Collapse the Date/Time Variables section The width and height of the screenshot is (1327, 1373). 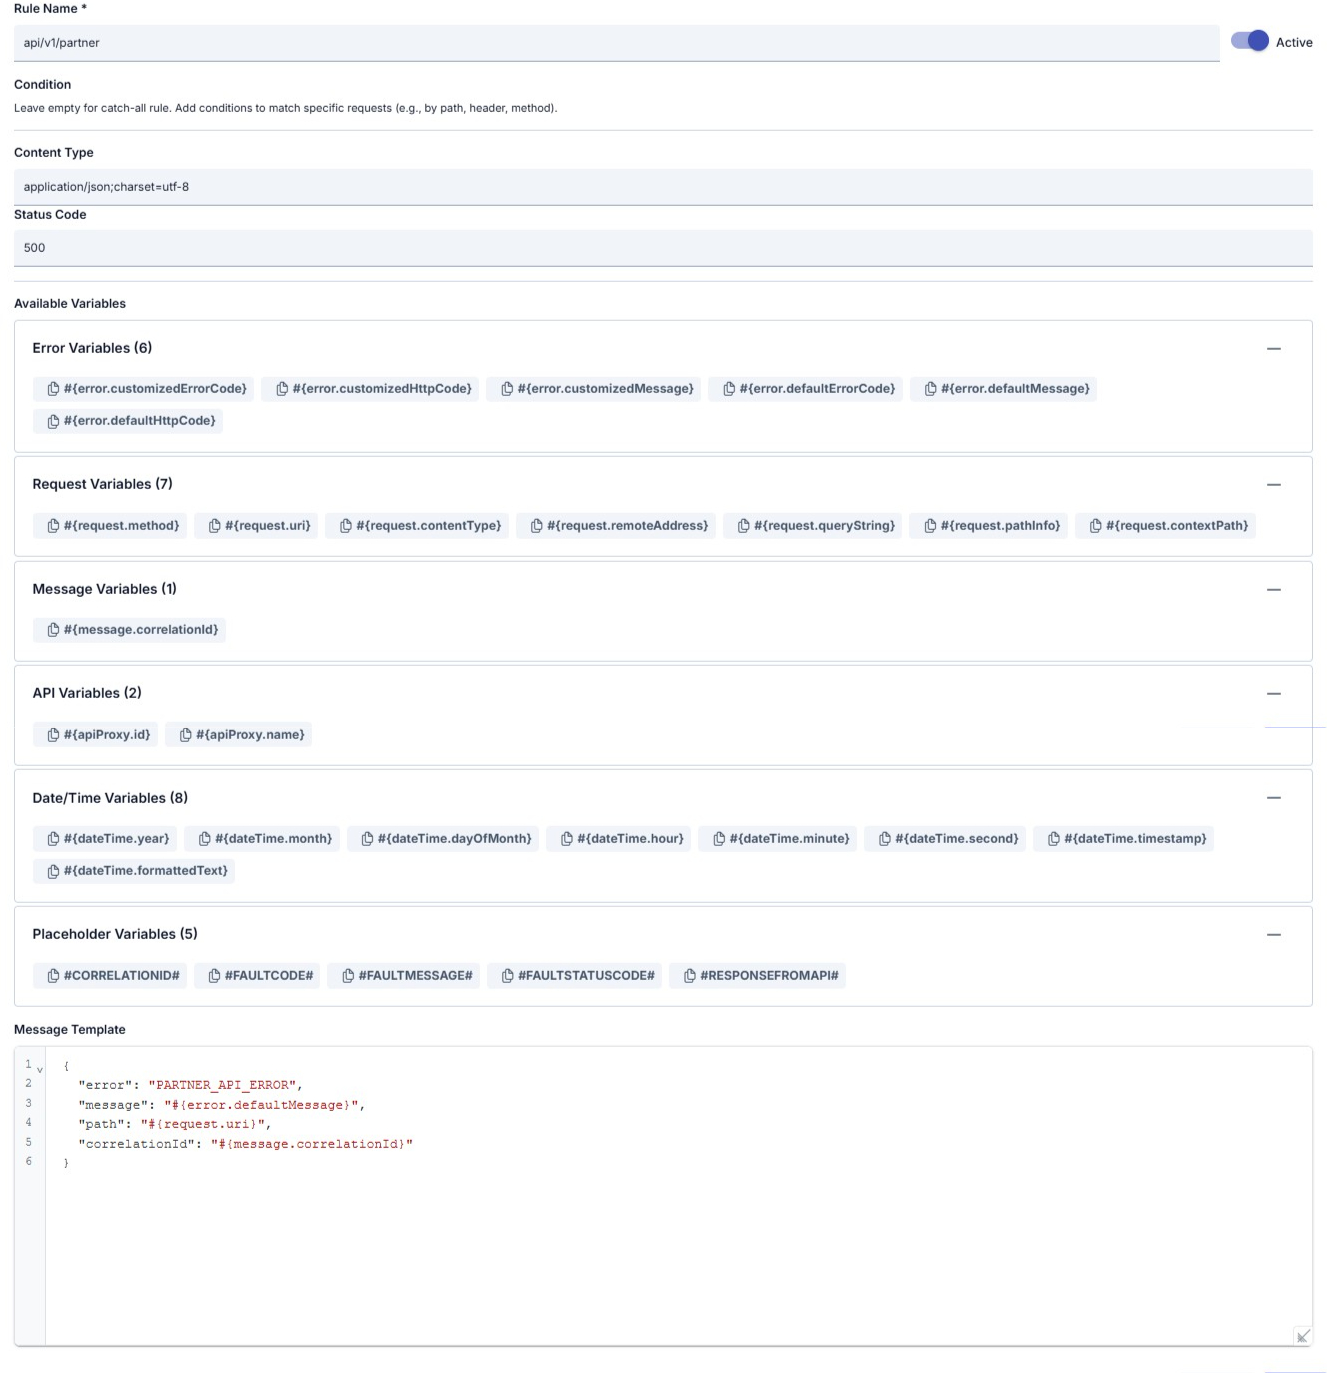point(1274,798)
